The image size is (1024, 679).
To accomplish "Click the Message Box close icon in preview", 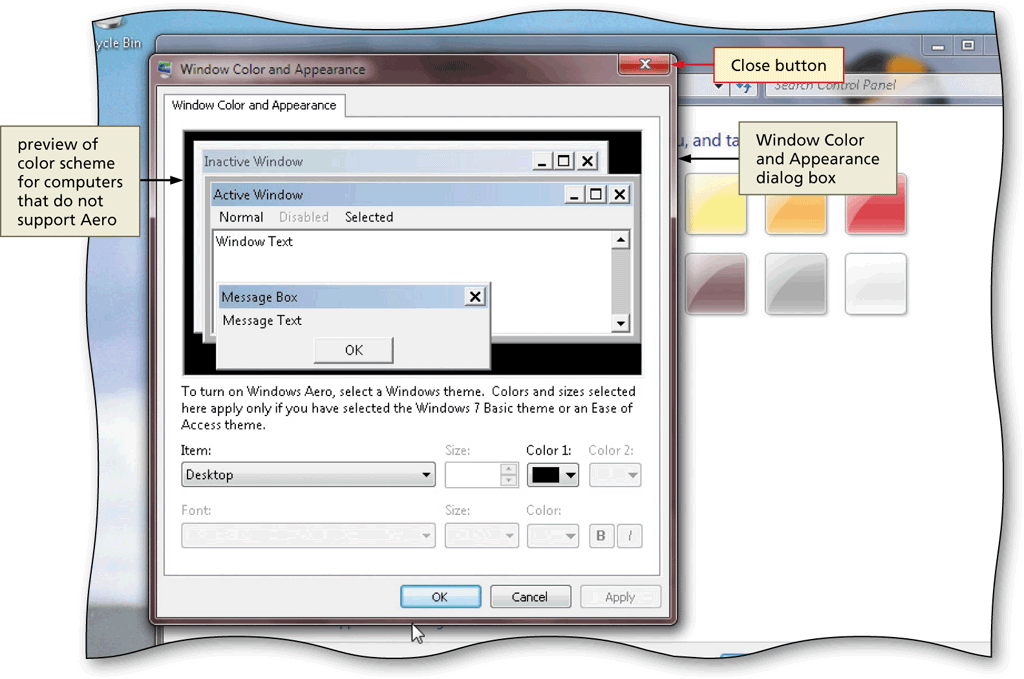I will 475,297.
